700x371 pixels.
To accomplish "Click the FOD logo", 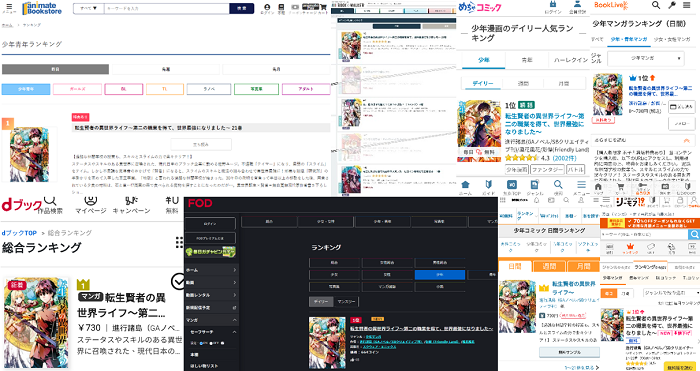I will pos(200,204).
